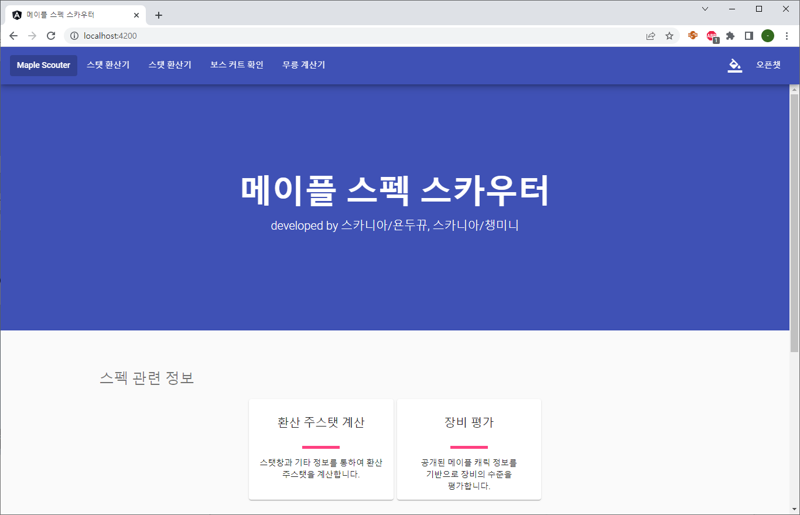Click the 오픈챗 link
The image size is (800, 515).
[x=768, y=65]
